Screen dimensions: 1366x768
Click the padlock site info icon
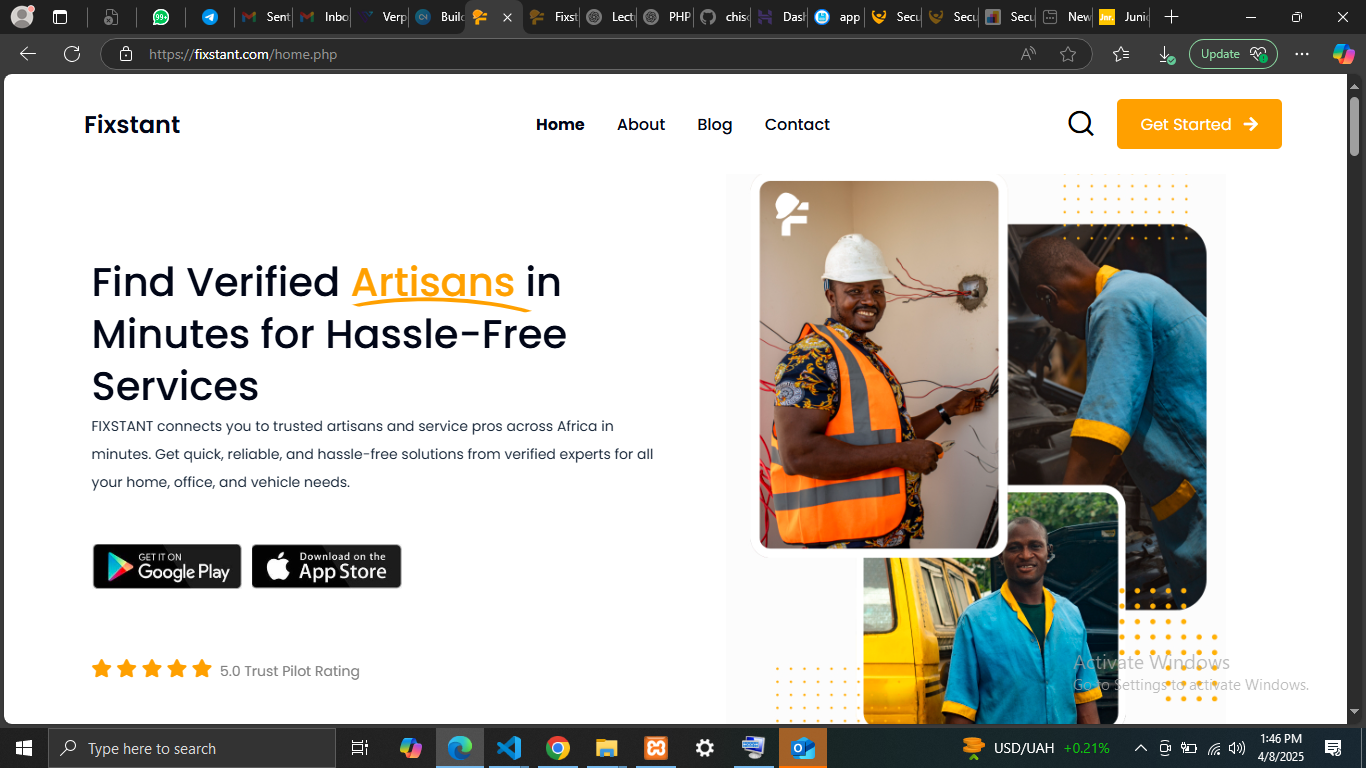point(126,54)
